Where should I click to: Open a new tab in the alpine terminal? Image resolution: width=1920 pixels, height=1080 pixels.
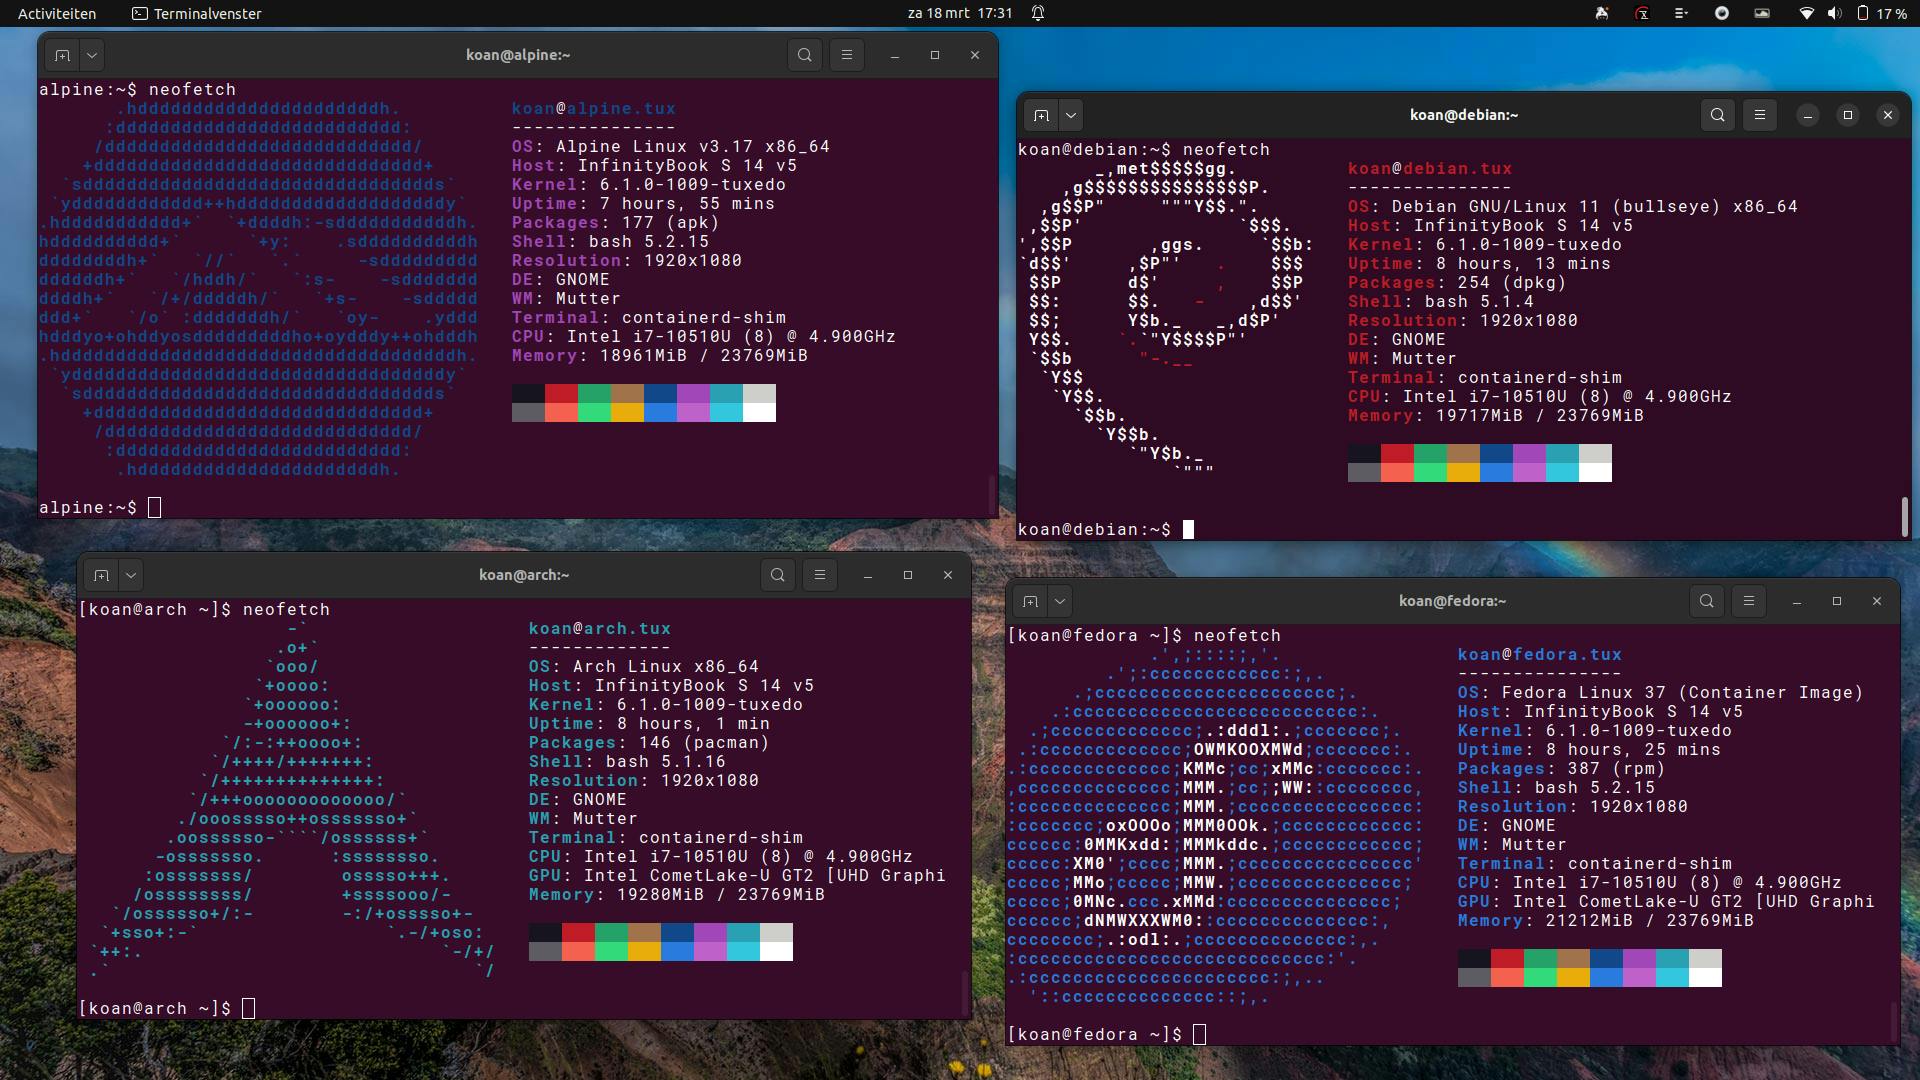(62, 55)
